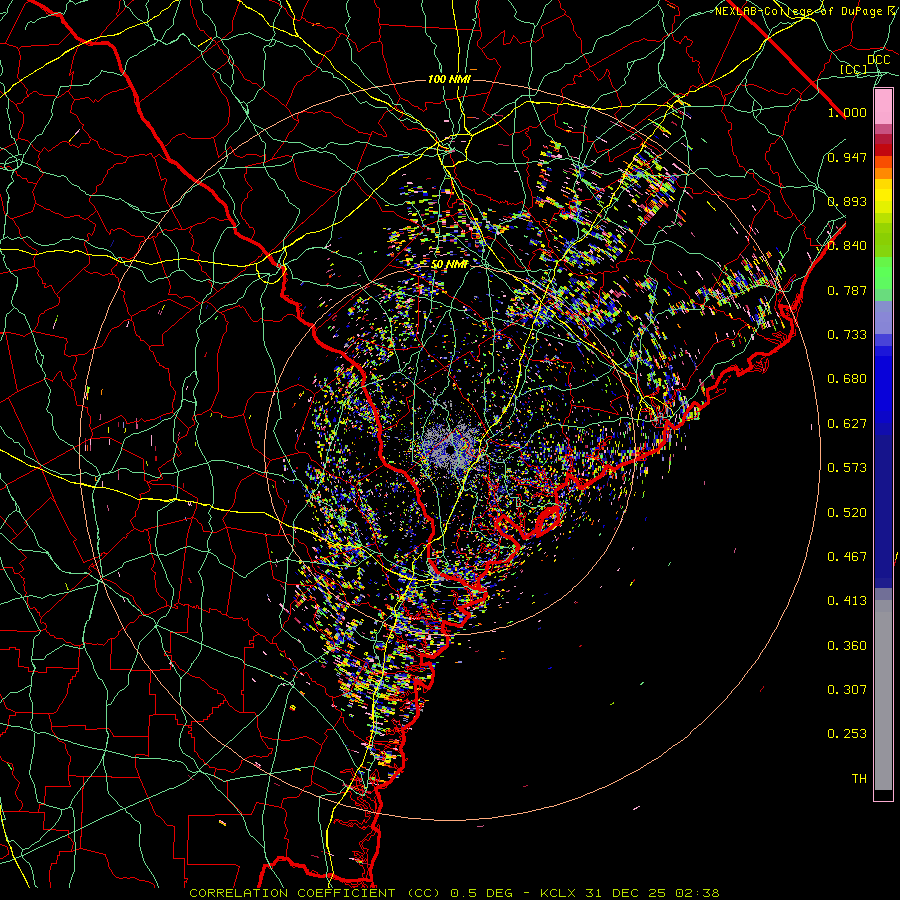This screenshot has height=900, width=900.
Task: Click the 1.000 legend value
Action: (847, 112)
